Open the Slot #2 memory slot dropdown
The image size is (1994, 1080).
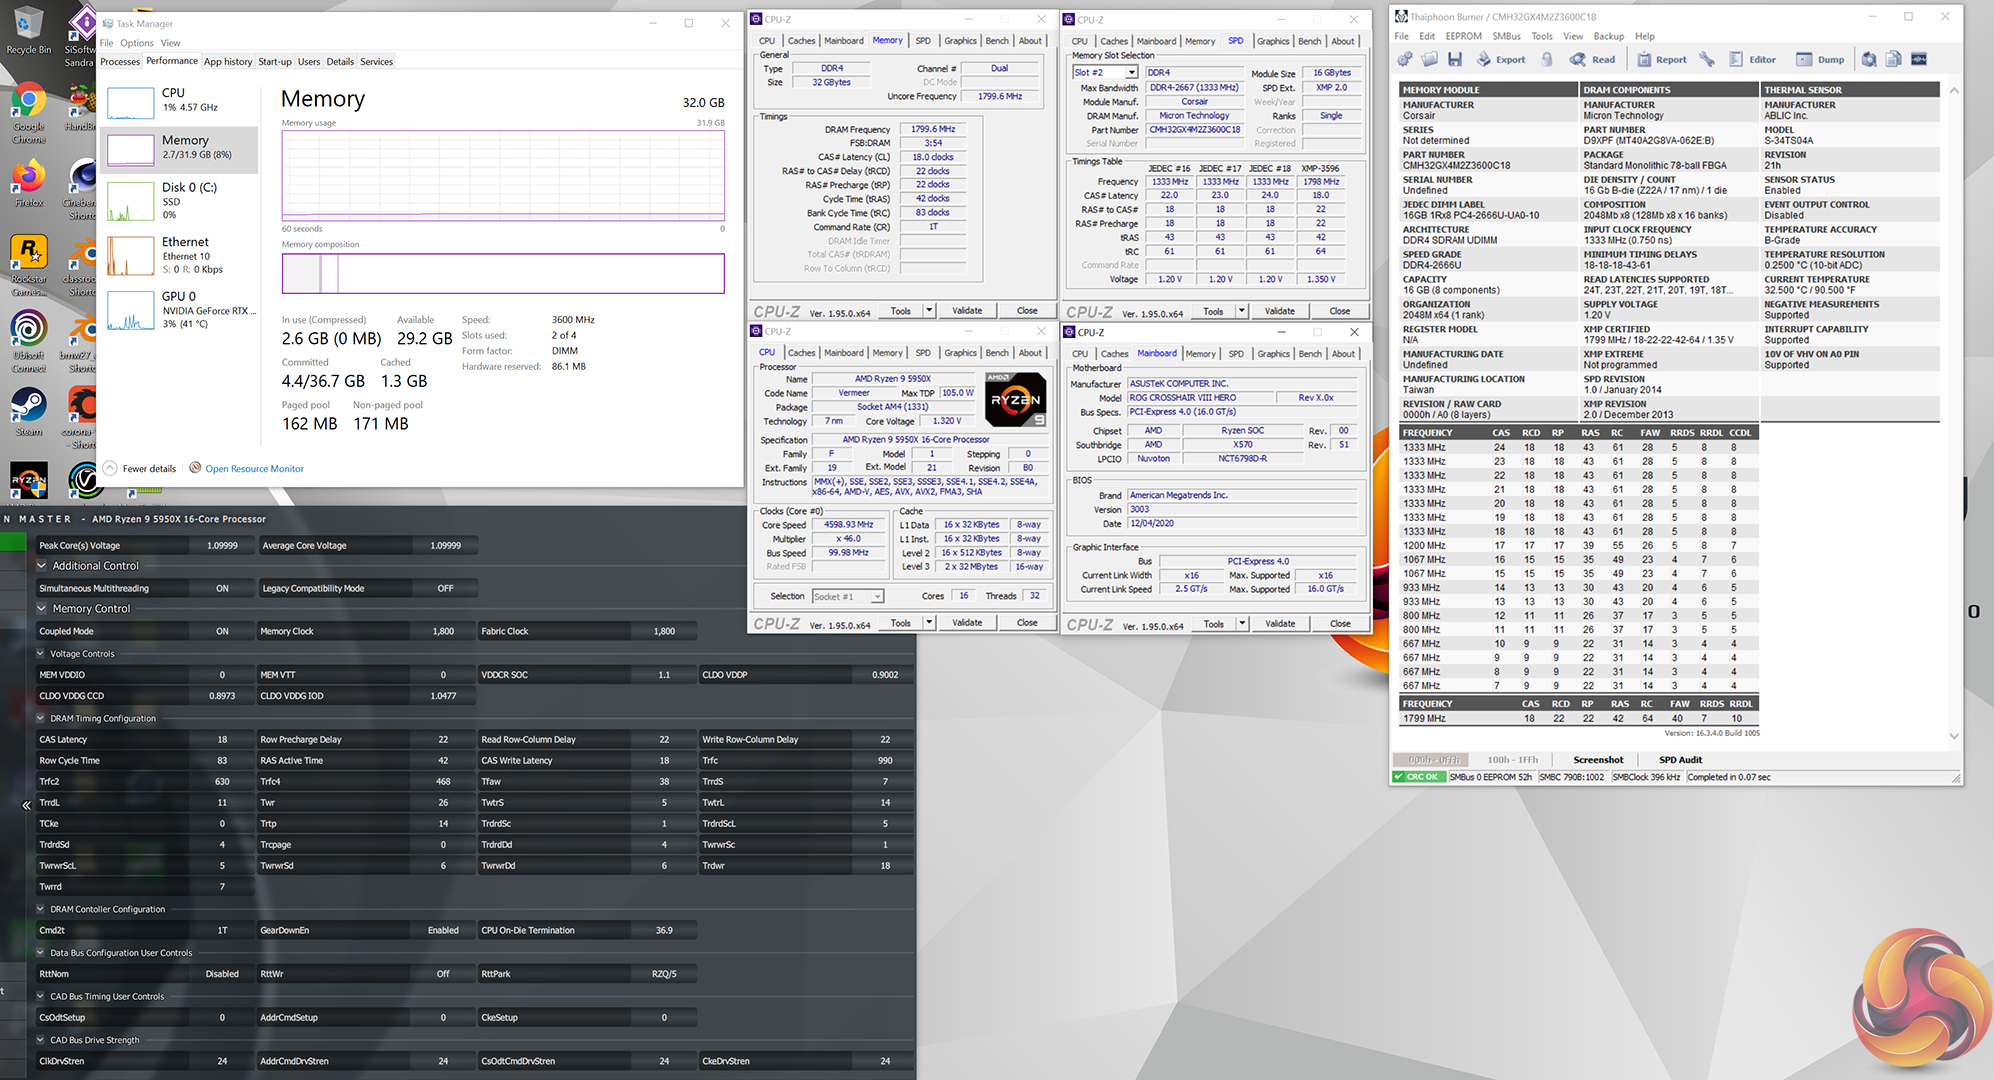(x=1131, y=73)
